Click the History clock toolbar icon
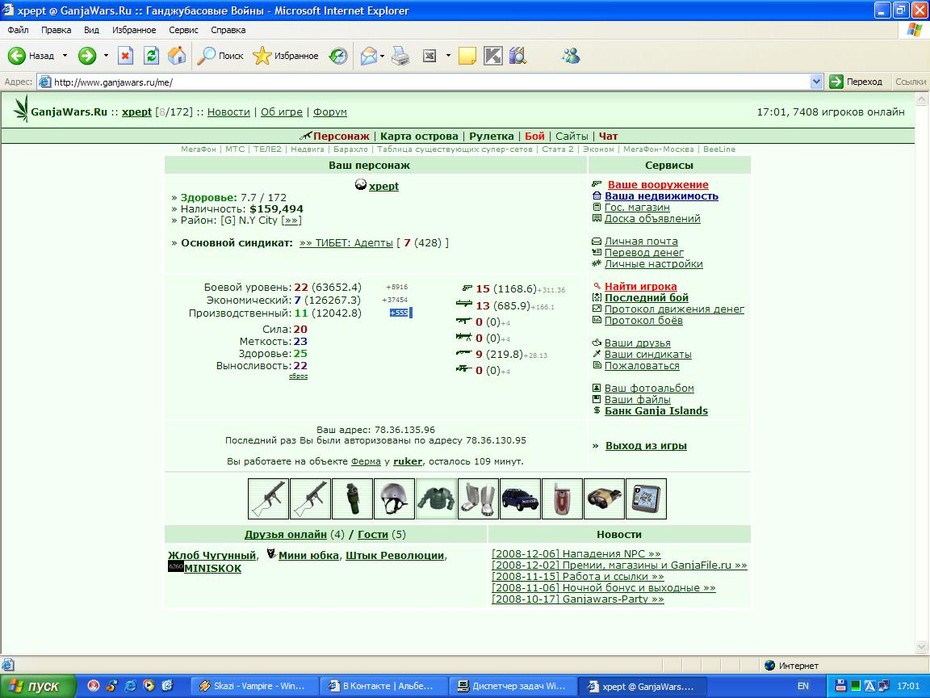 click(338, 56)
